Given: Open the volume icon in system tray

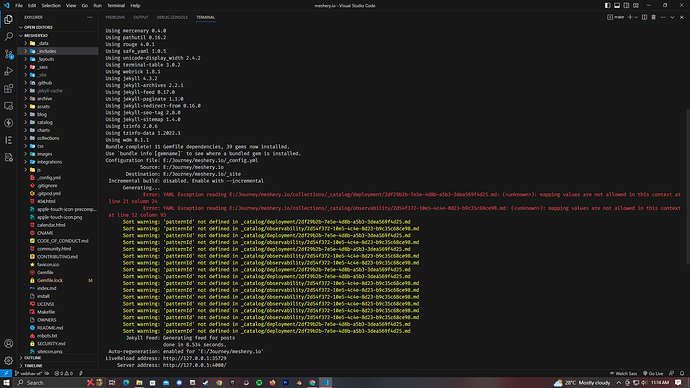Looking at the screenshot, I should point(644,383).
